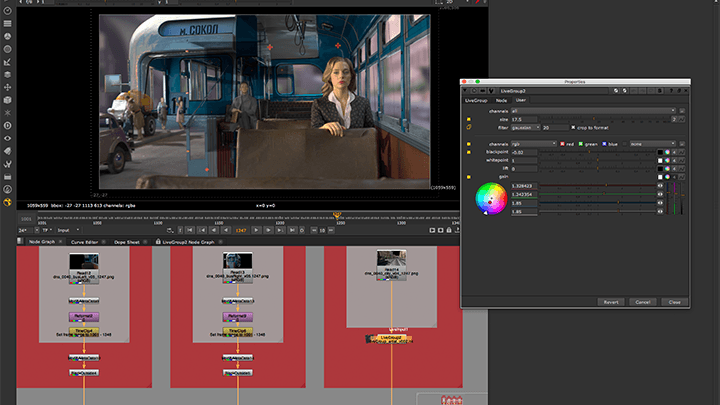720x405 pixels.
Task: Select the LiveGroup2 node in the graph
Action: pyautogui.click(x=389, y=339)
